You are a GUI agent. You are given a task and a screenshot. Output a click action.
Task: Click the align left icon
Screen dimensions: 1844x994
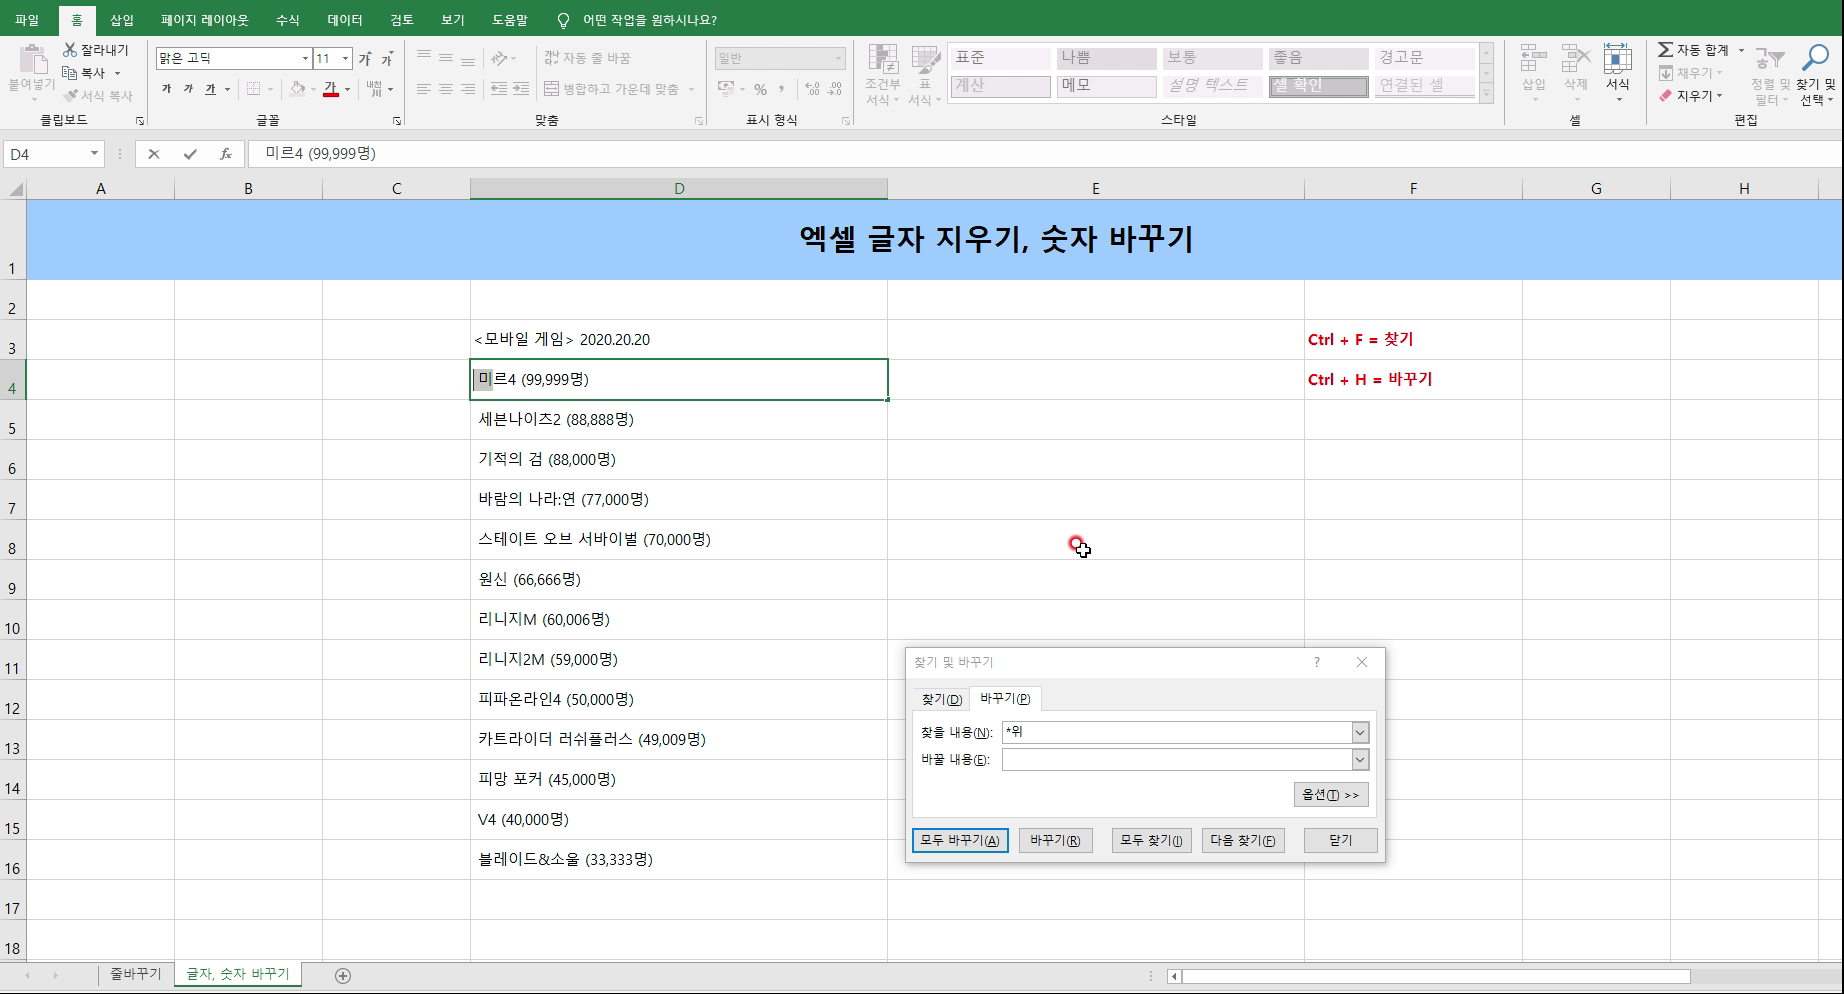coord(424,89)
